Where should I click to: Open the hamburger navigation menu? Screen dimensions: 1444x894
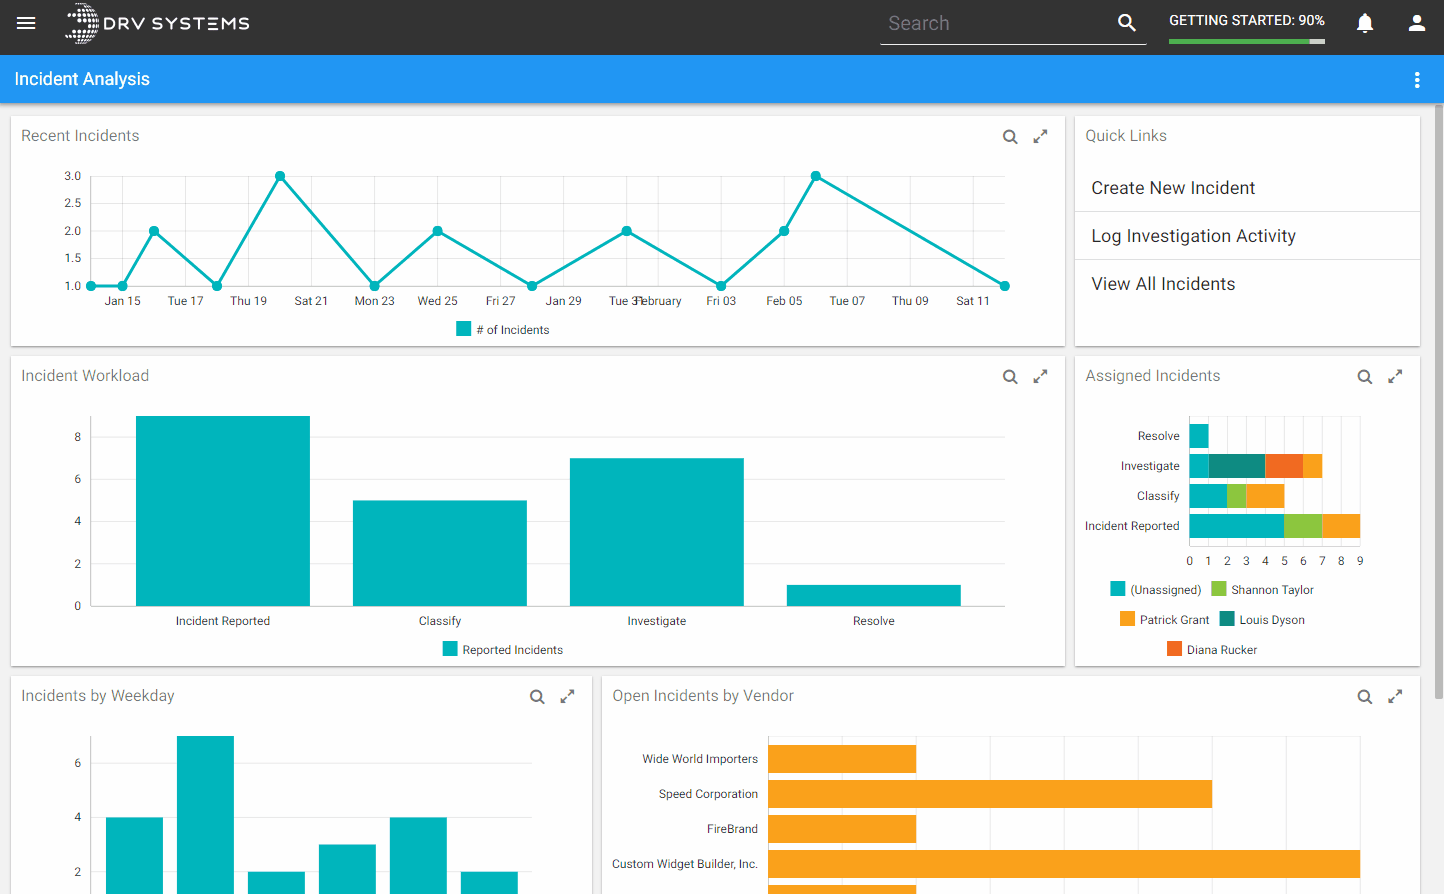[26, 23]
